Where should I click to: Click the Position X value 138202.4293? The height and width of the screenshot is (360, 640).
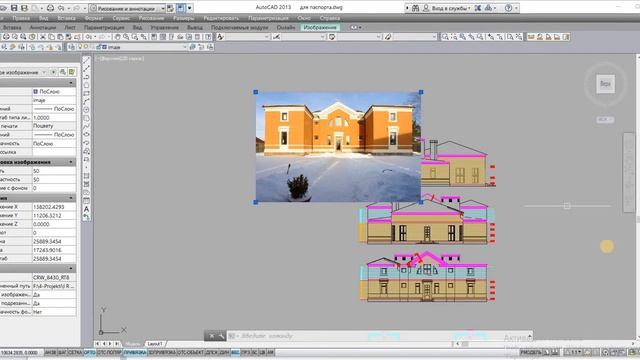pyautogui.click(x=54, y=207)
